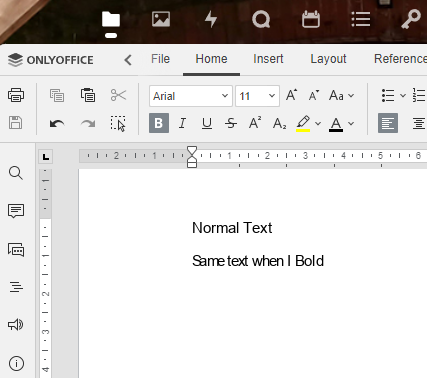Open the Activity lightning bolt icon
This screenshot has width=427, height=378.
point(211,19)
